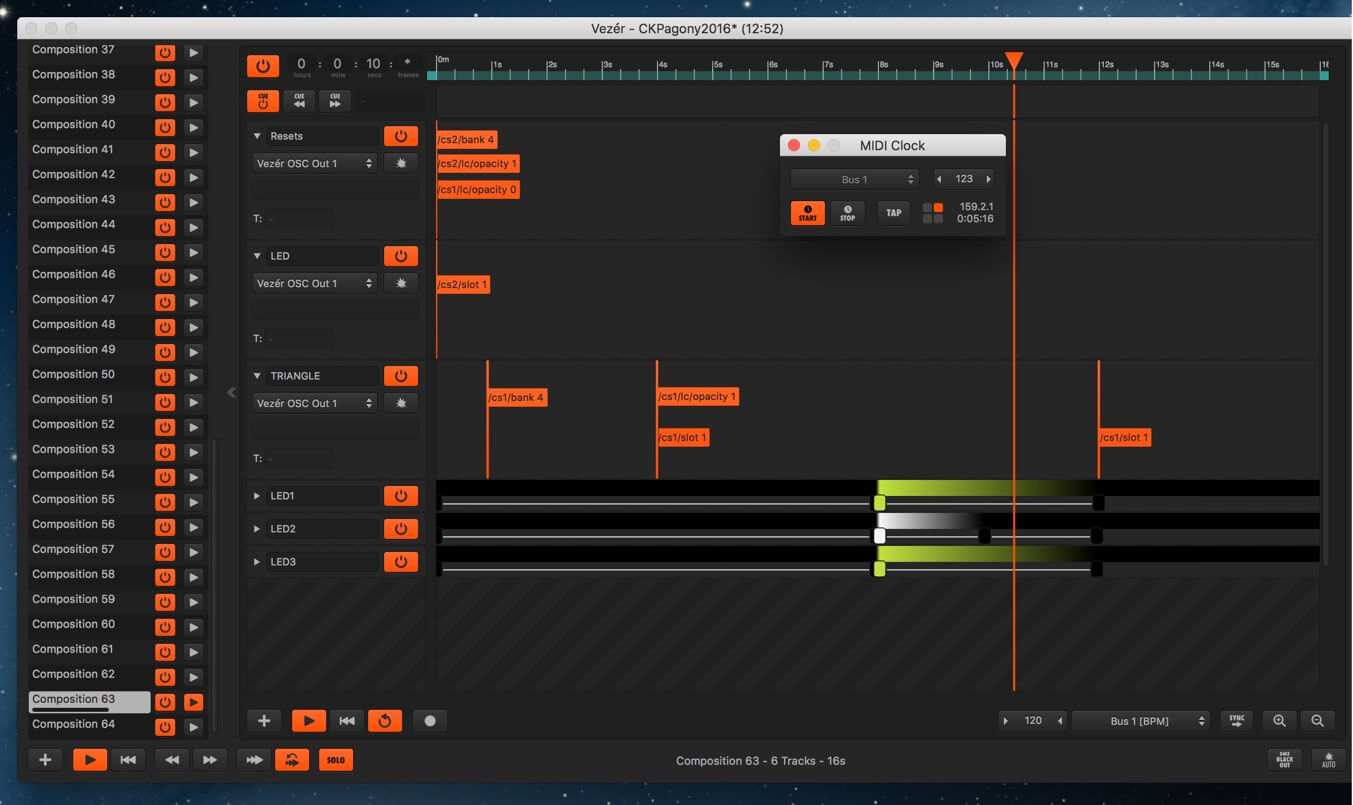Toggle the cue power button

263,101
